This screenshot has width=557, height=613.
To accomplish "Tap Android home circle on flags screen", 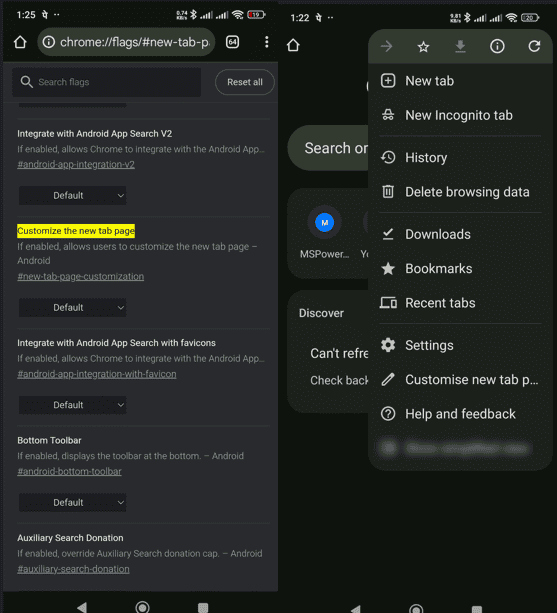I will point(142,607).
